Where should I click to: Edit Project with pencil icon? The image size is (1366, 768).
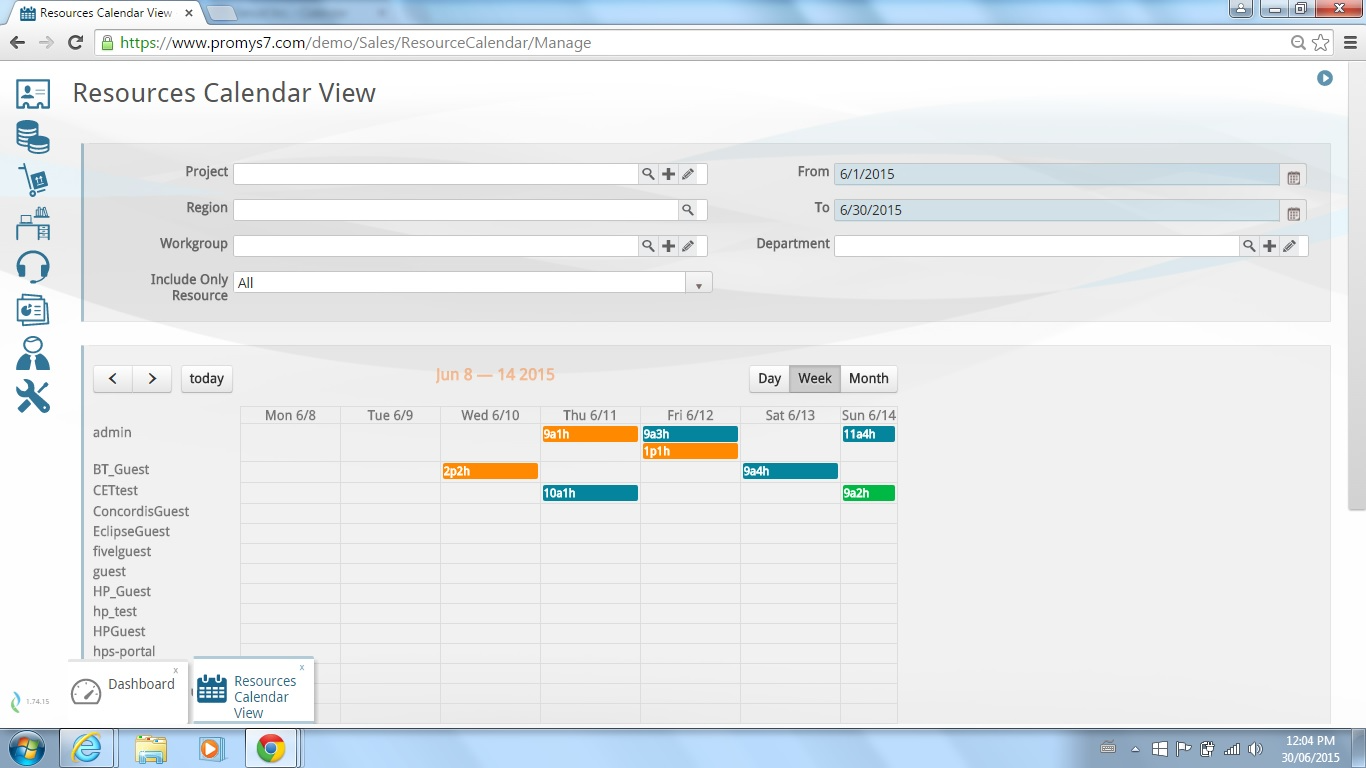pyautogui.click(x=688, y=174)
